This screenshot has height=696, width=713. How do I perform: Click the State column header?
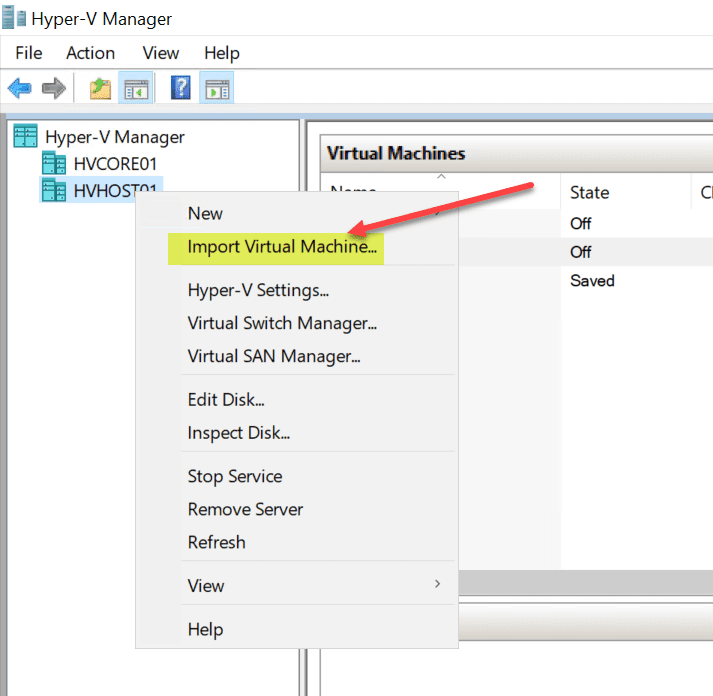click(625, 192)
